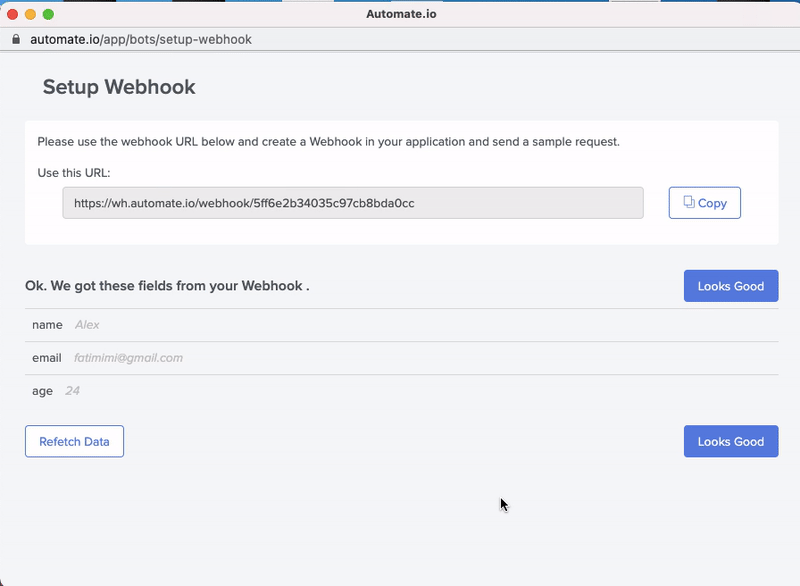The image size is (800, 586).
Task: Click the lower Looks Good button
Action: (x=731, y=442)
